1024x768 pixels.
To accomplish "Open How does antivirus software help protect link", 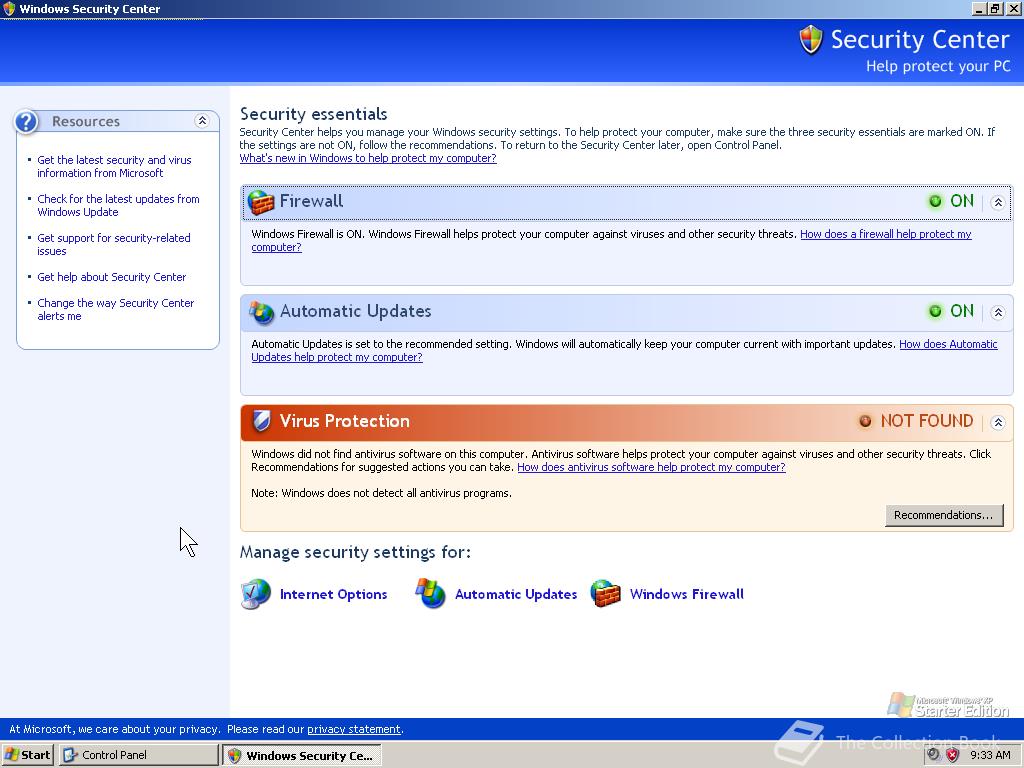I will pos(651,467).
